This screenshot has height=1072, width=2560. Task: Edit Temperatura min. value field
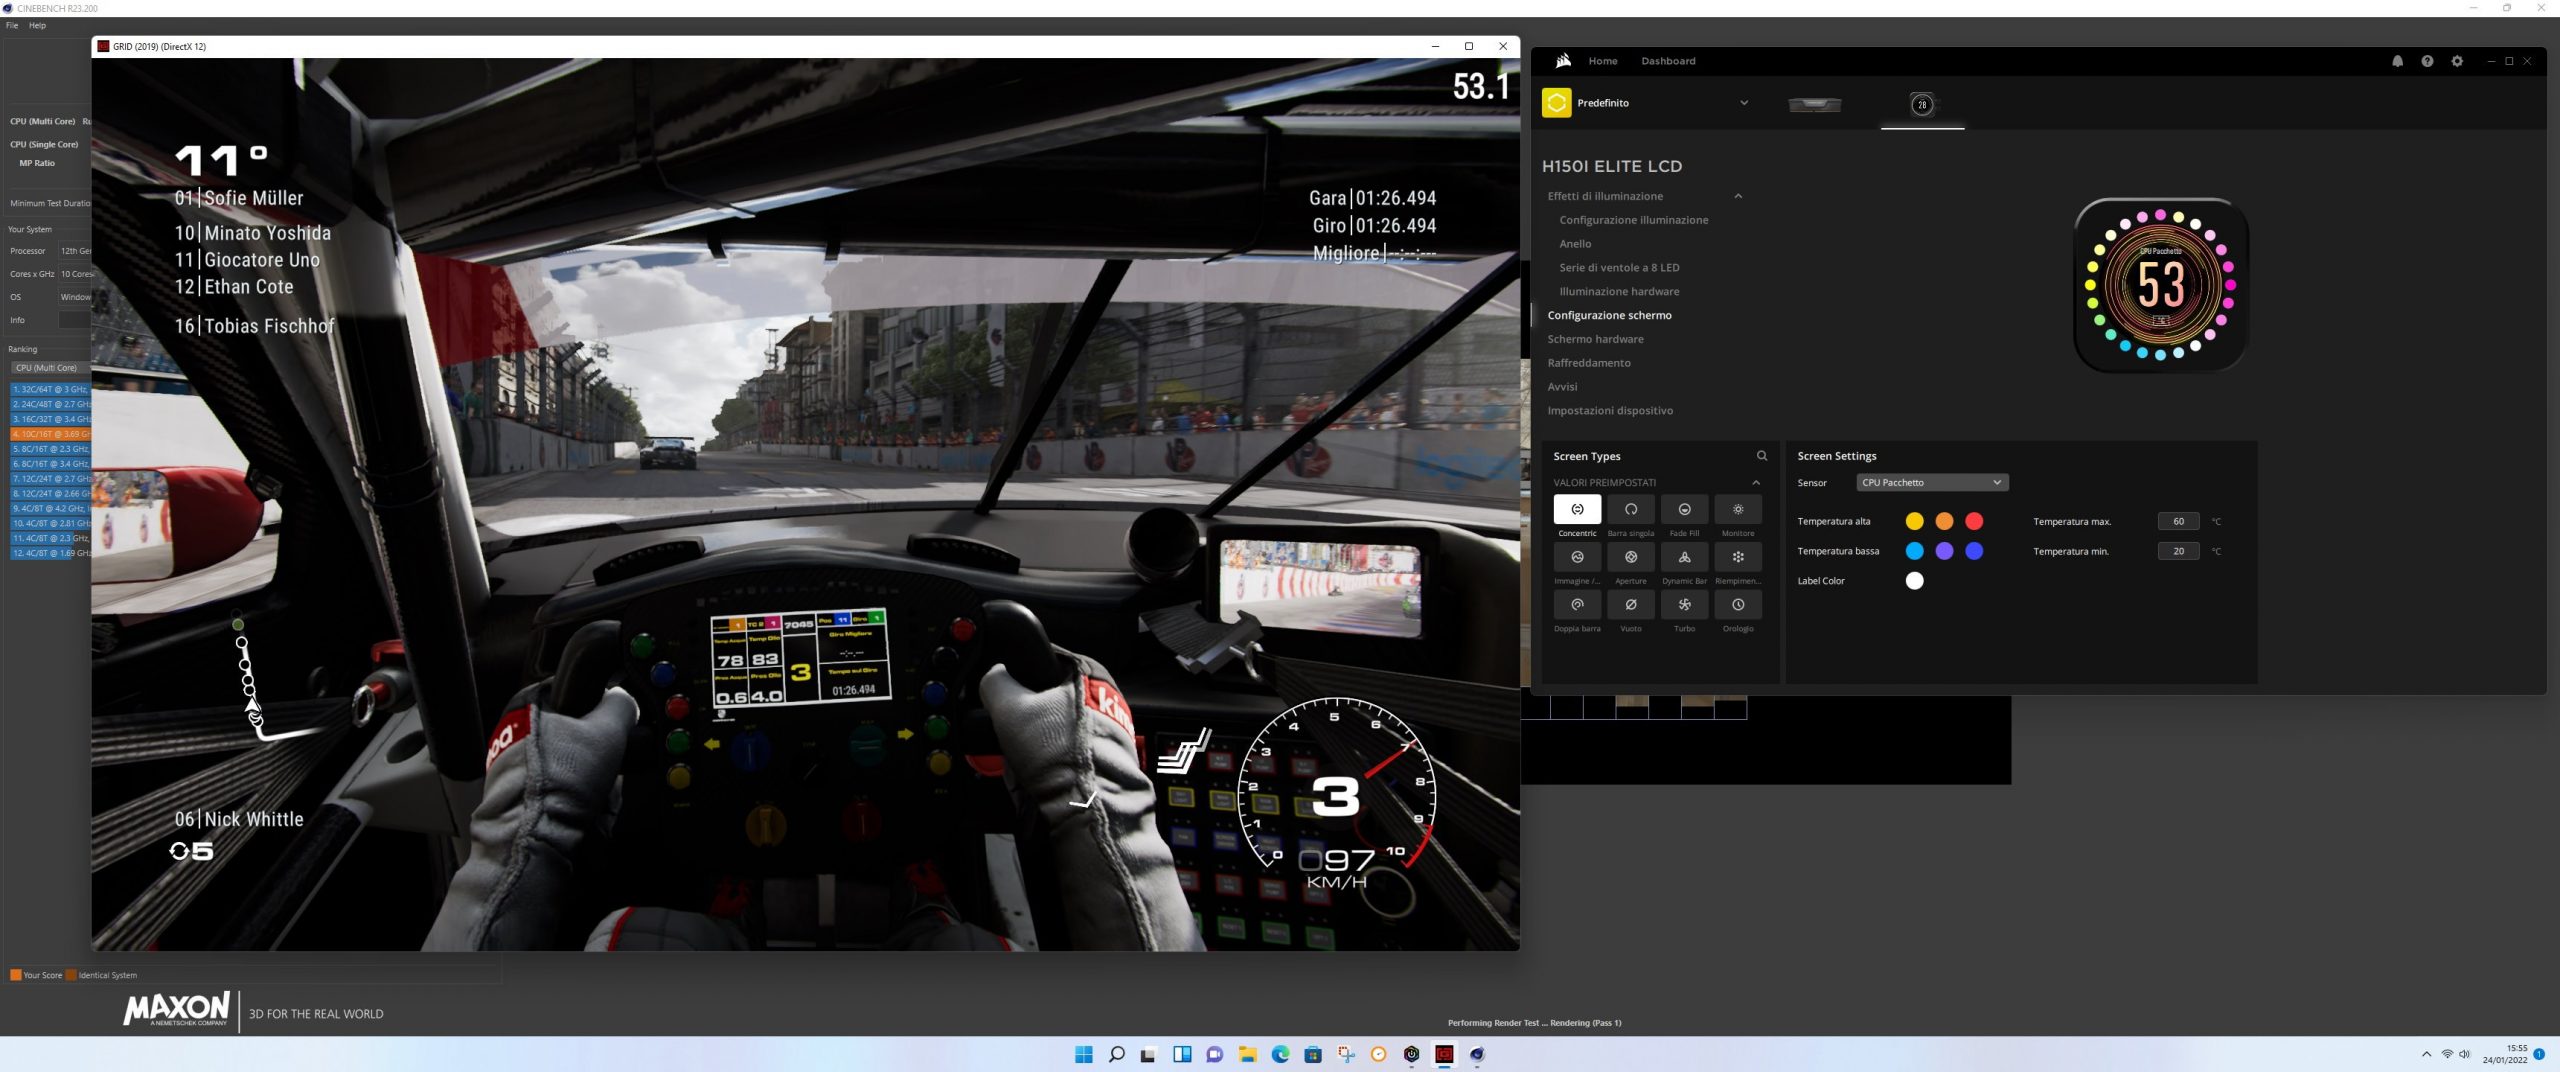coord(2178,551)
